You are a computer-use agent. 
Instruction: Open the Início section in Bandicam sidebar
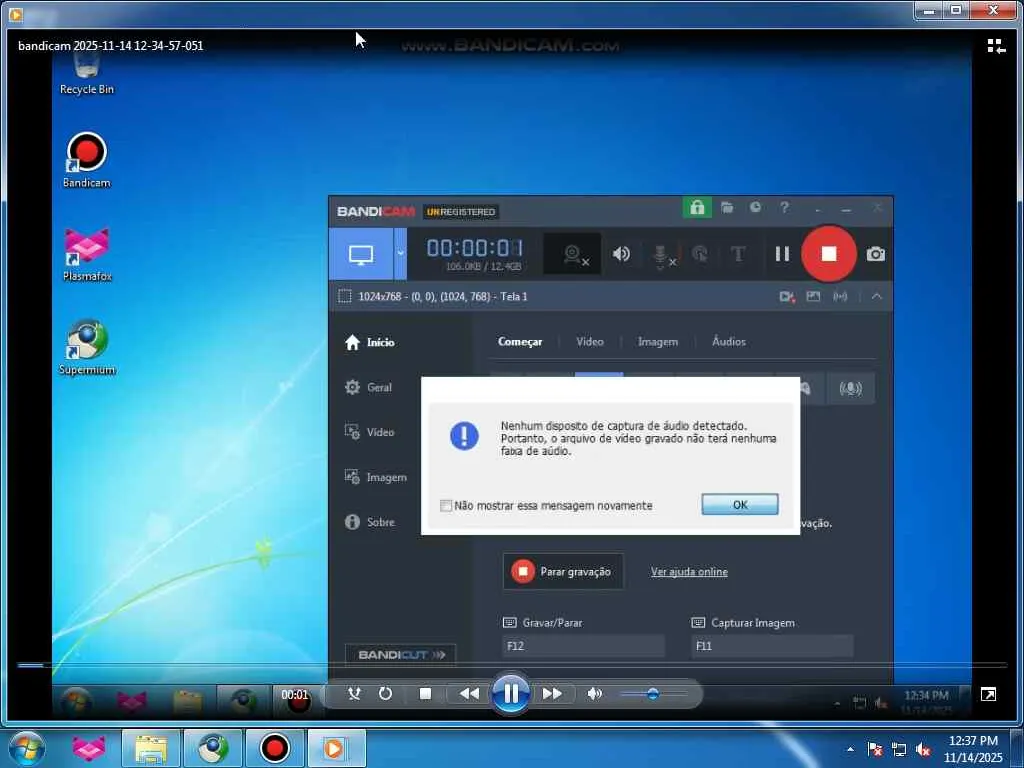pyautogui.click(x=370, y=342)
